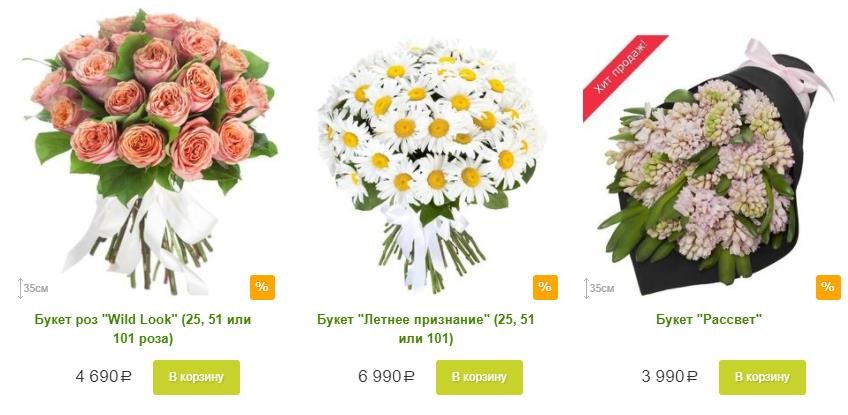Open the Букет роз "Wild Look" title link
Viewport: 848px width, 415px height.
click(x=143, y=329)
